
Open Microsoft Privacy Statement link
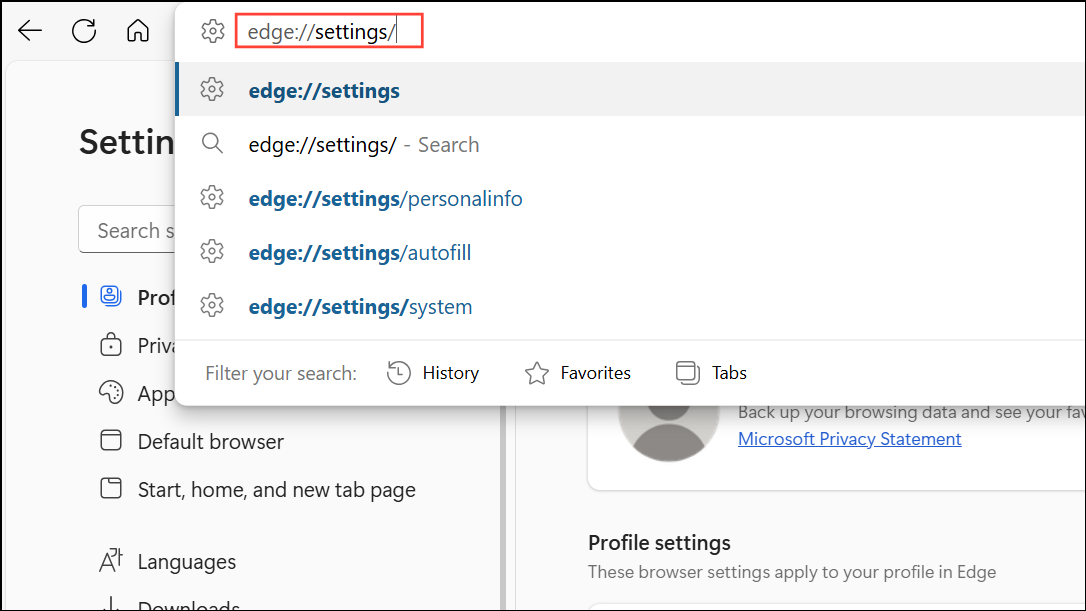849,439
